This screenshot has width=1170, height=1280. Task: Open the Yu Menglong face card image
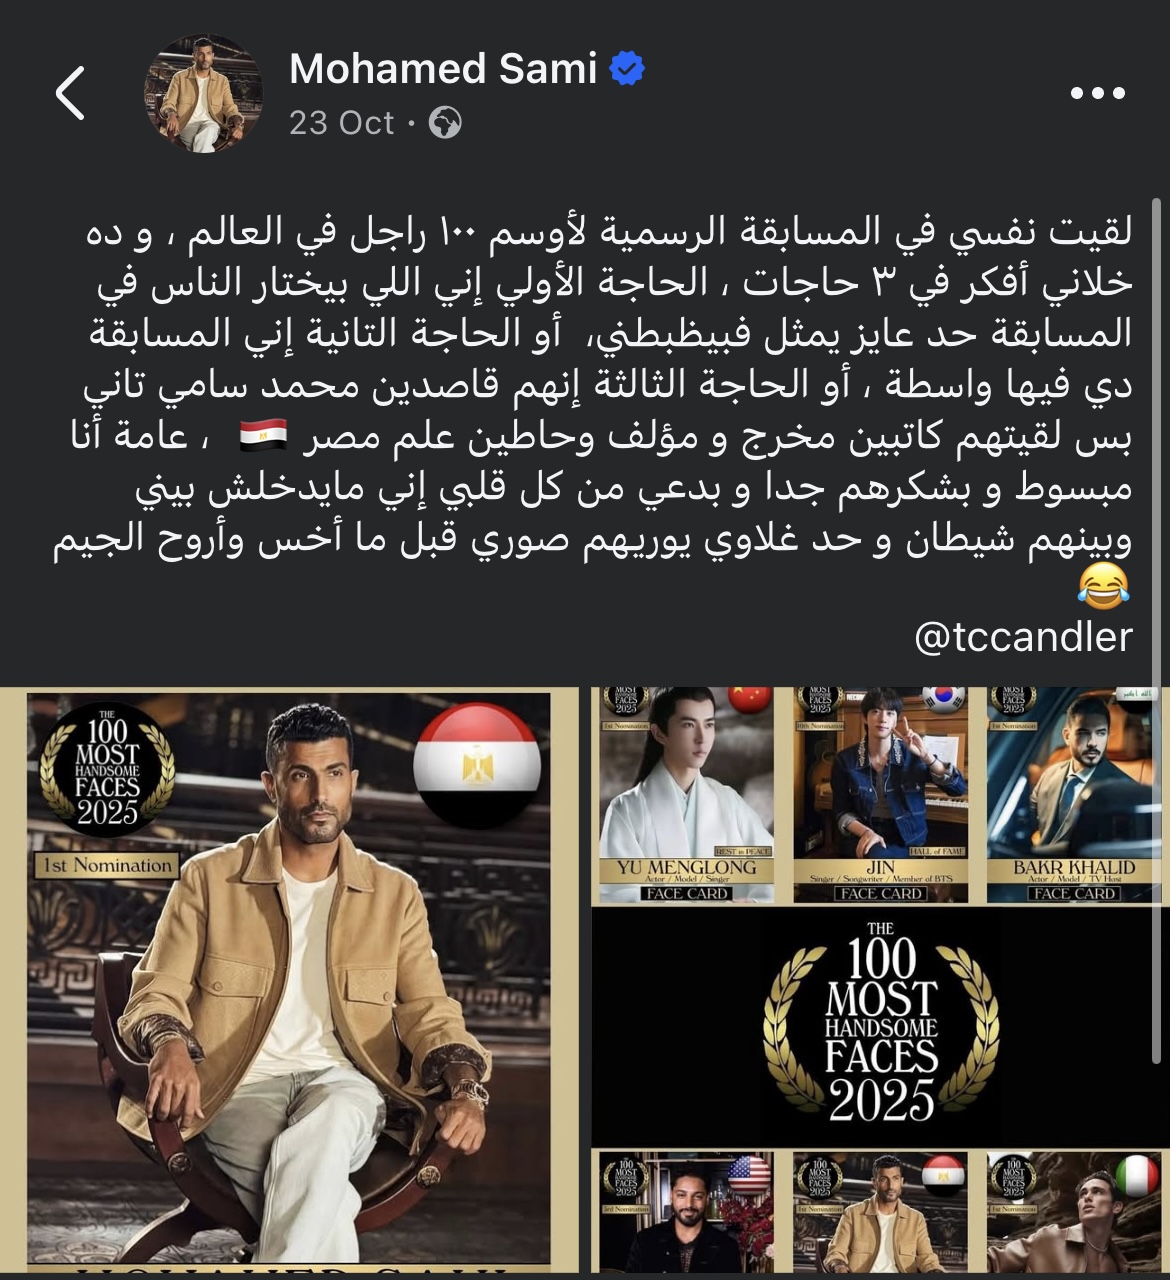click(687, 795)
